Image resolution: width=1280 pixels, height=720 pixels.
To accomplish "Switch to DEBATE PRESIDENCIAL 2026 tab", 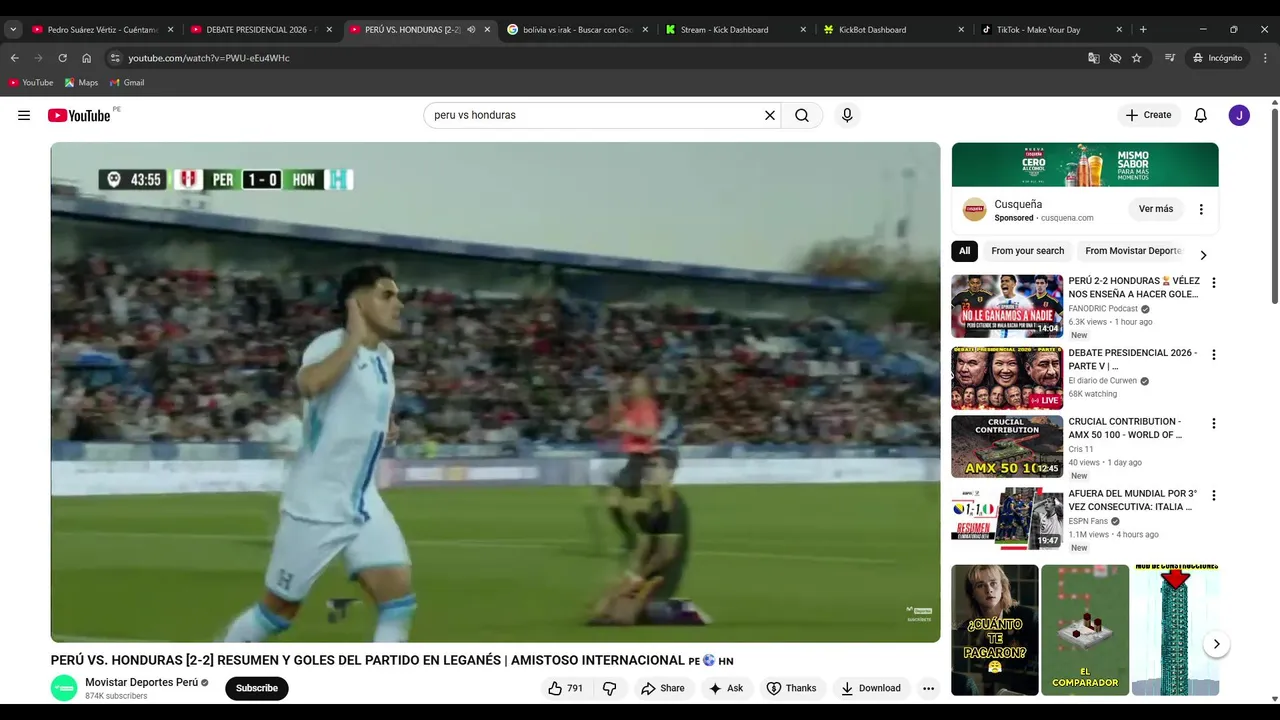I will pos(260,30).
